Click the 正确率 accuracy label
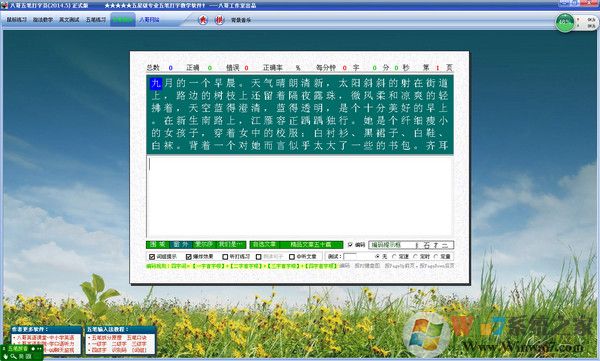Screen dimensions: 600x361 [x=272, y=68]
